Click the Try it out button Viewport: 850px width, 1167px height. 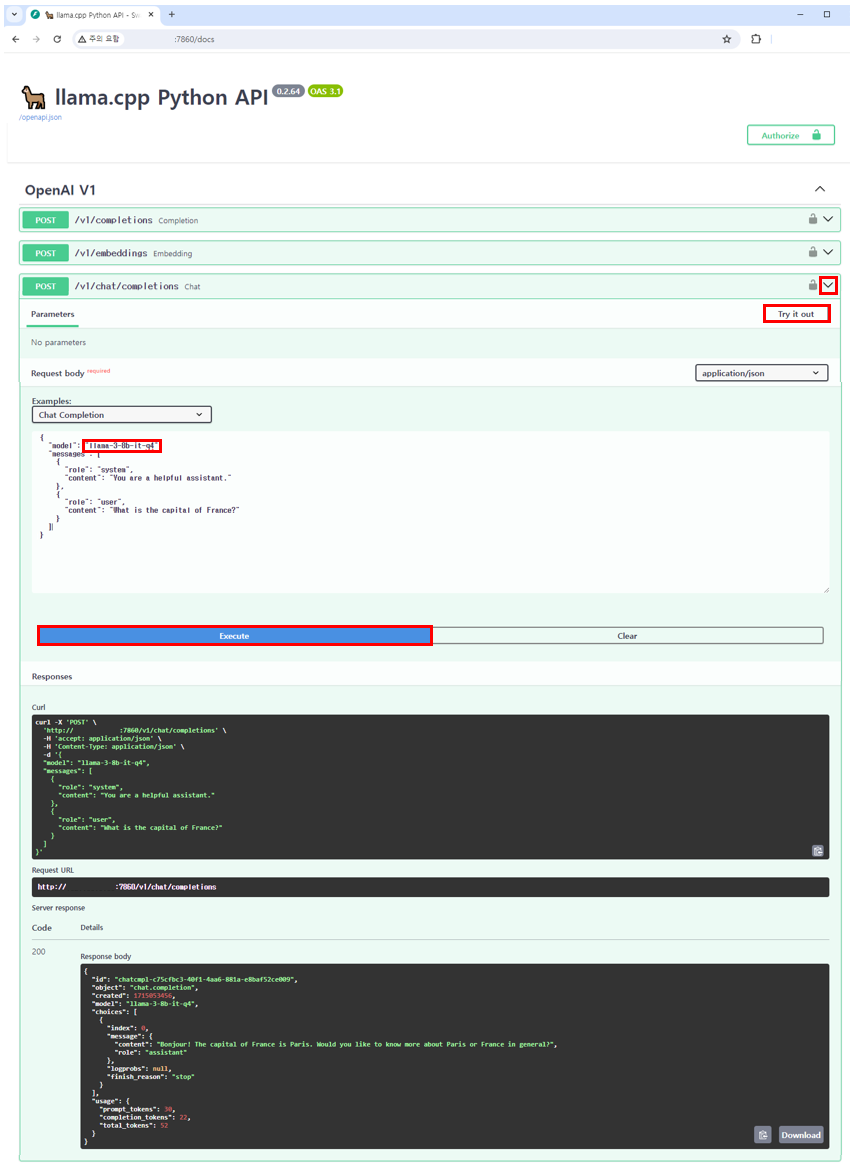(796, 314)
